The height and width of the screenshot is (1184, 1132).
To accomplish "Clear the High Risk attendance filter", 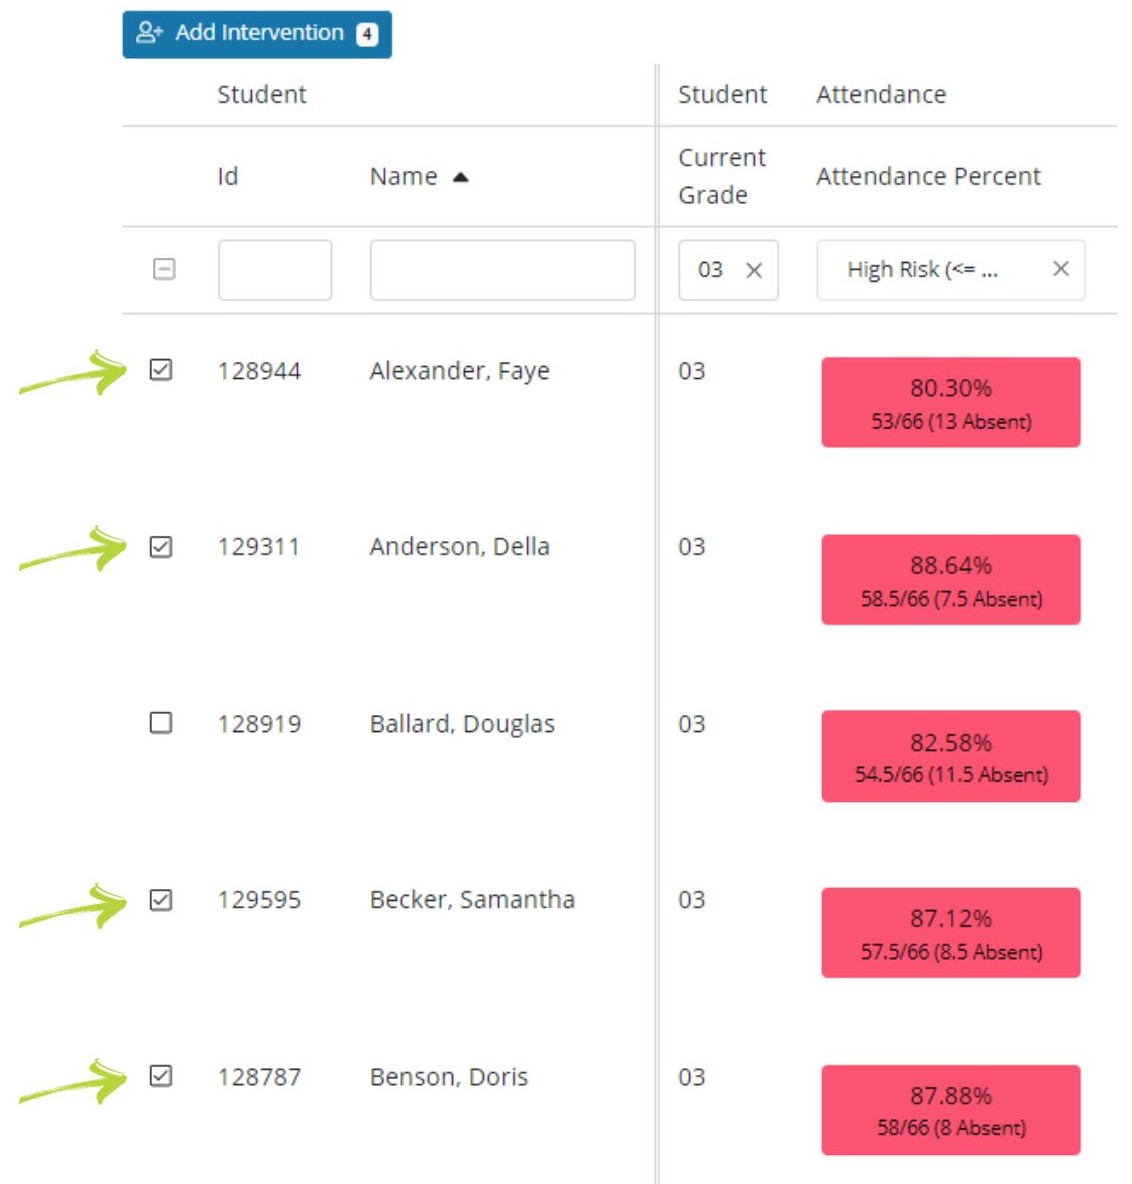I will tap(1061, 268).
